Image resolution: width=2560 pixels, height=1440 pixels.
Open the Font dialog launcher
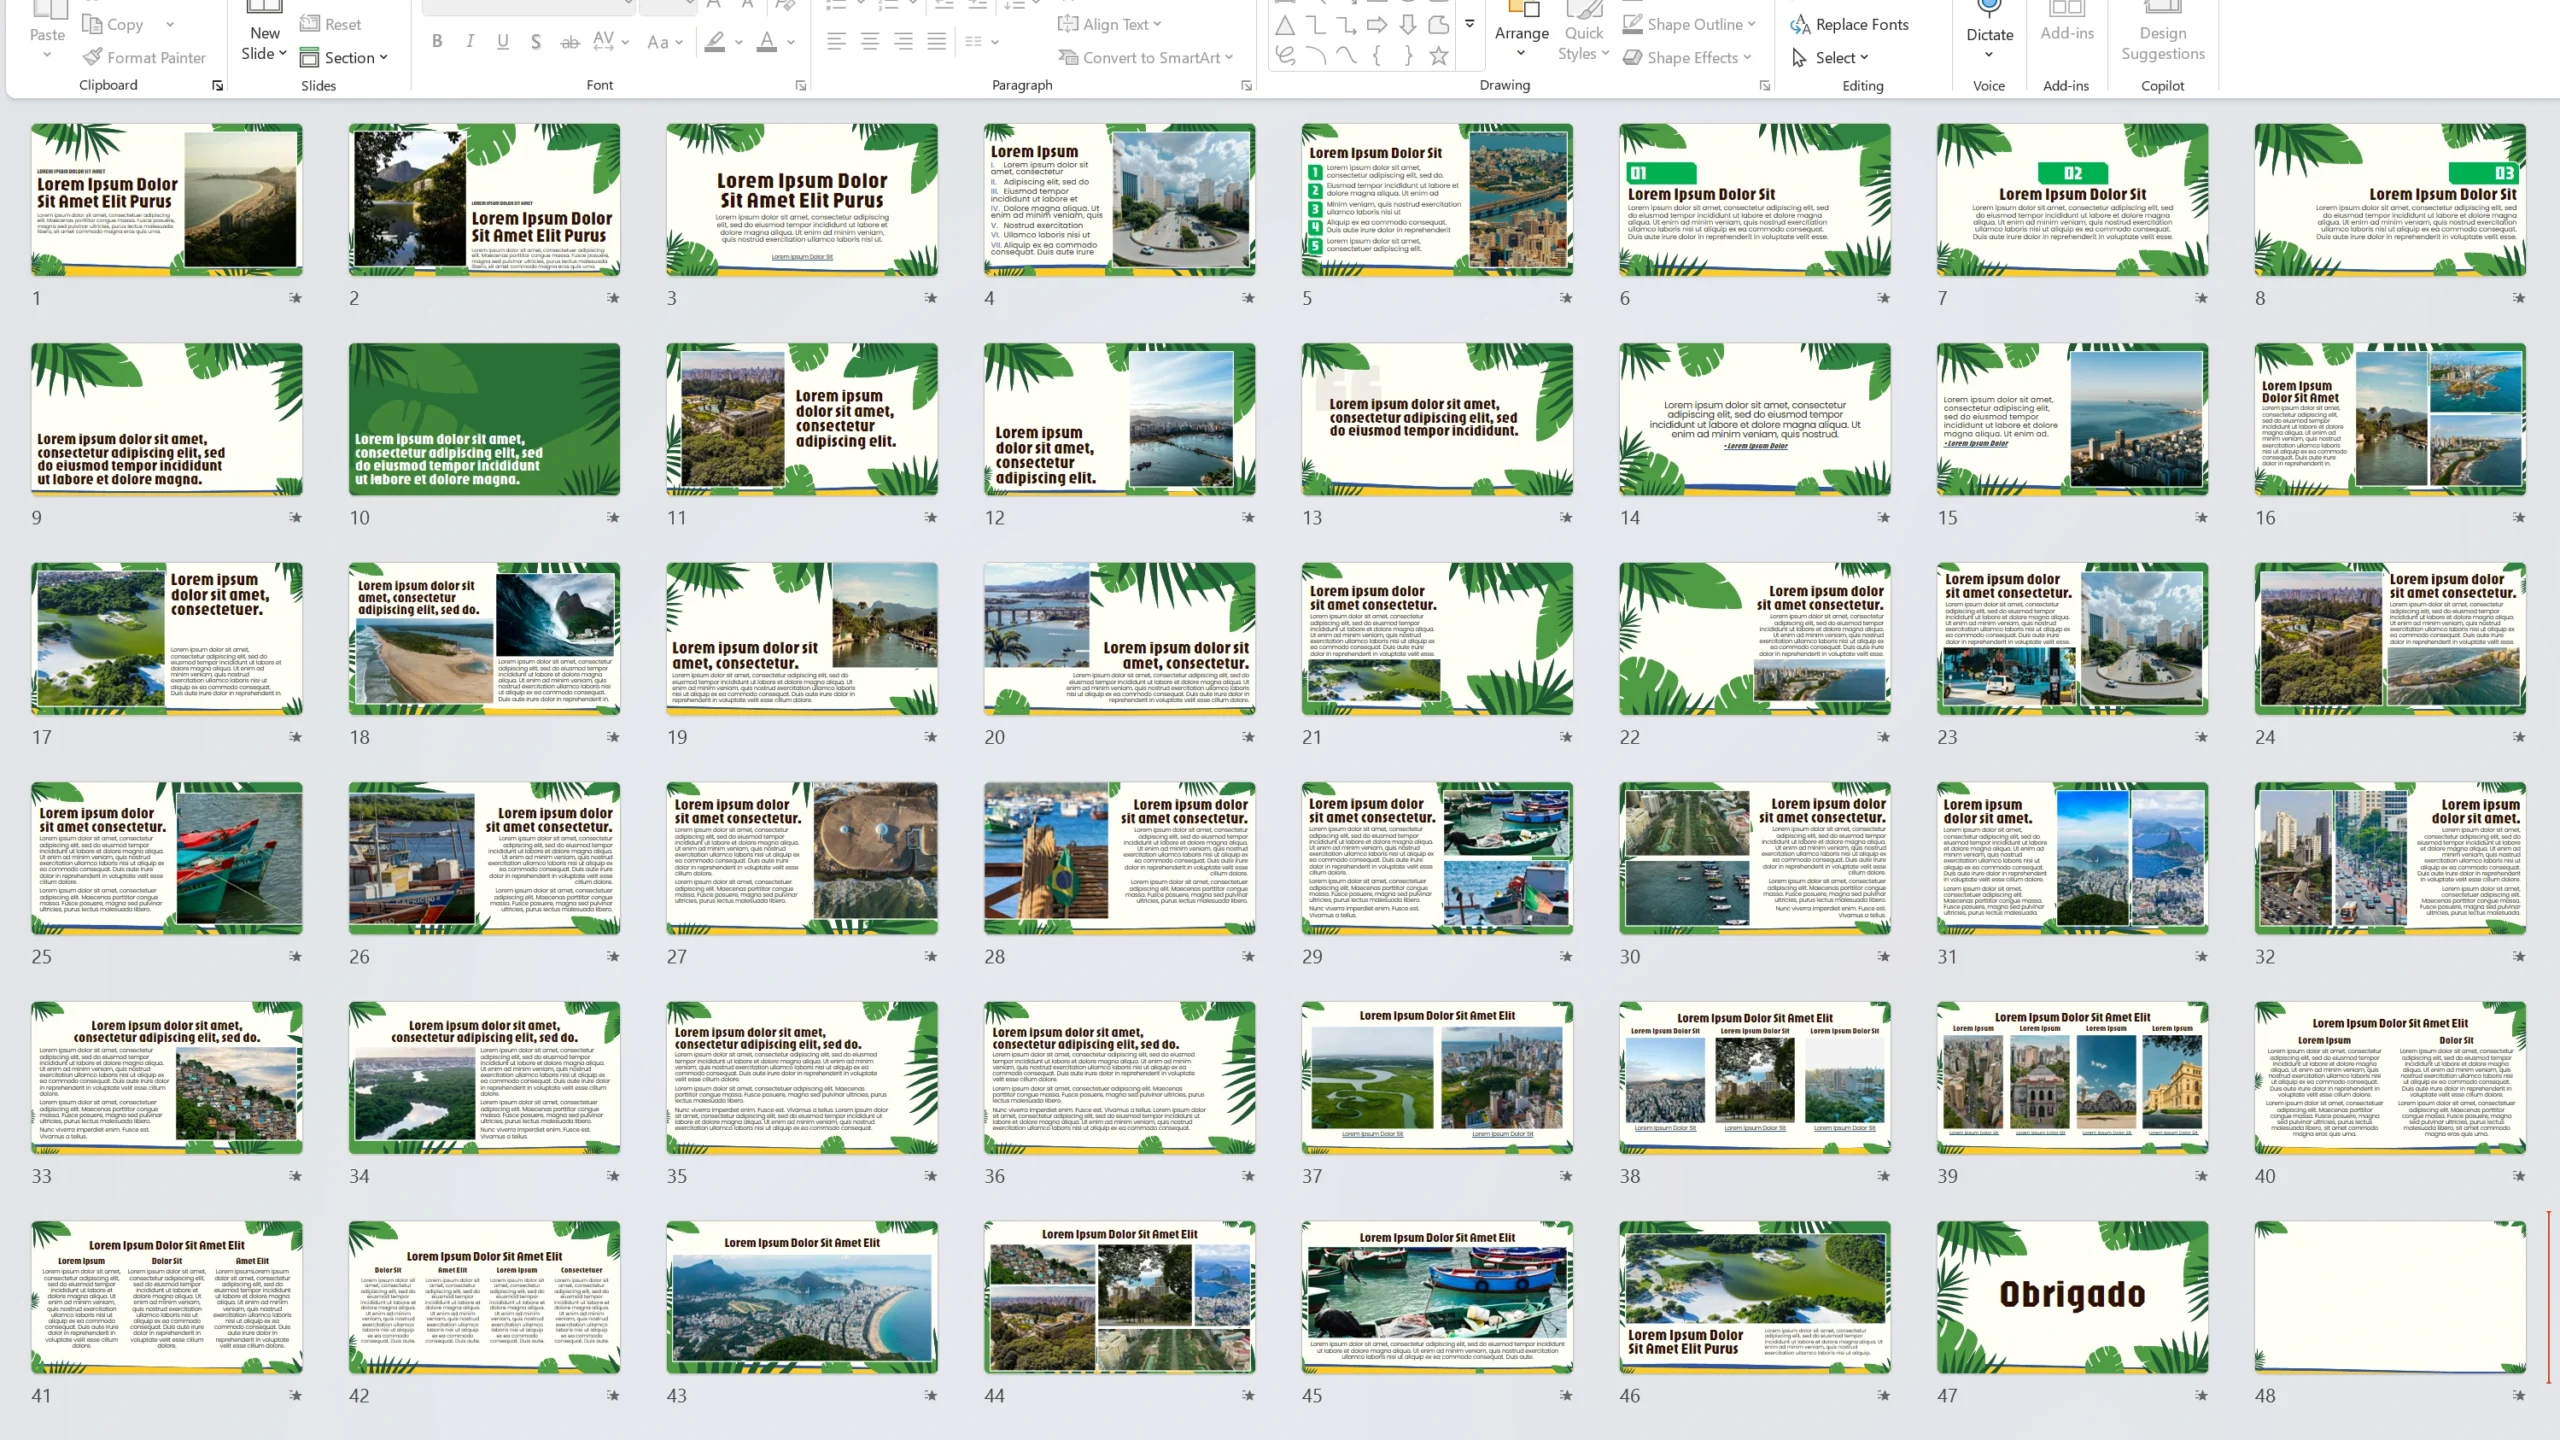pos(801,86)
